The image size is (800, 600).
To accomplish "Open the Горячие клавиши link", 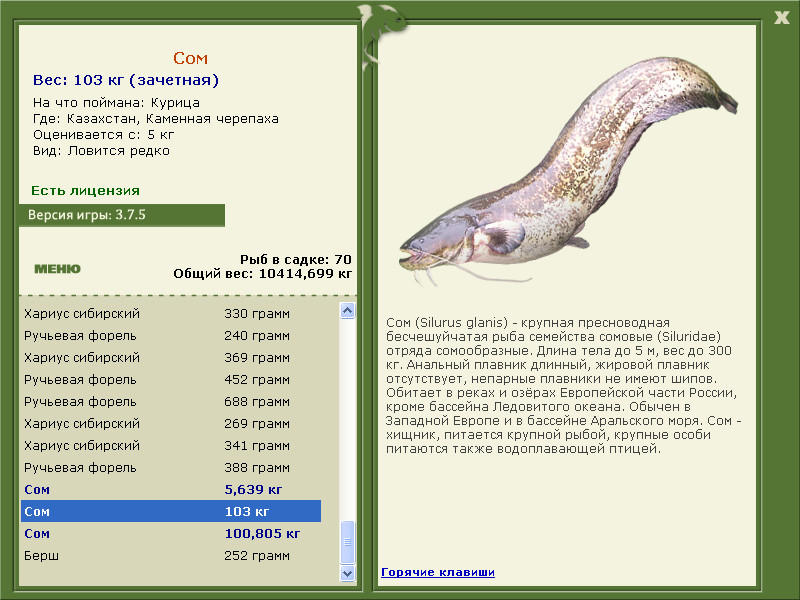I will pyautogui.click(x=438, y=572).
